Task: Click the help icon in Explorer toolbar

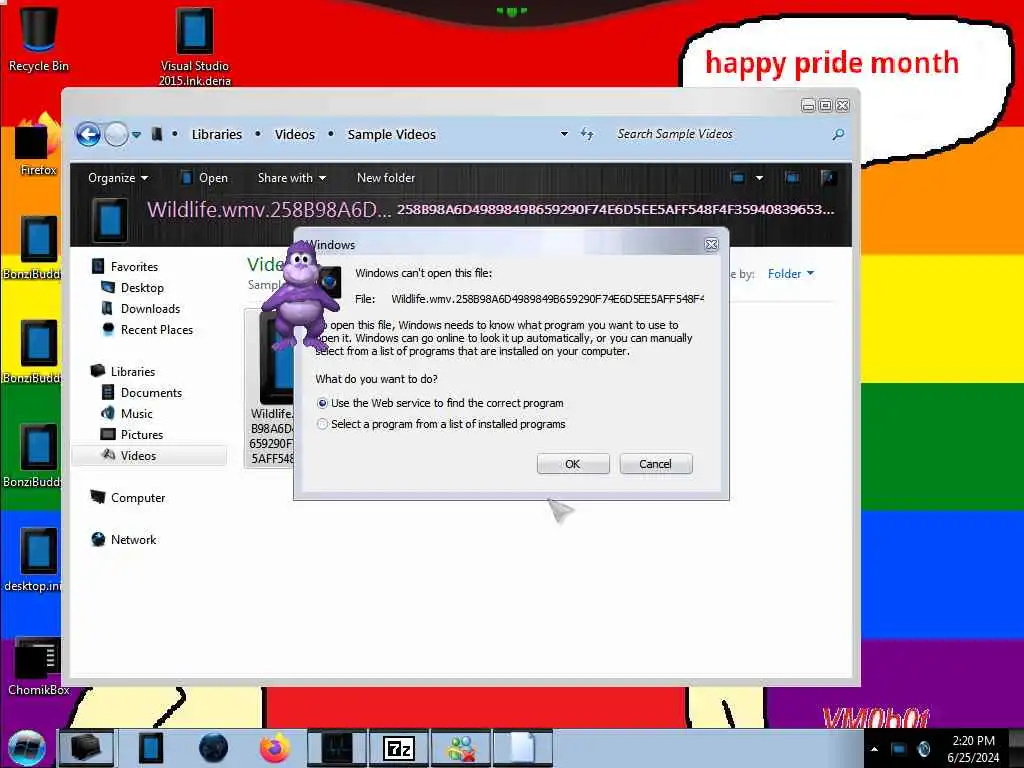Action: [x=828, y=178]
